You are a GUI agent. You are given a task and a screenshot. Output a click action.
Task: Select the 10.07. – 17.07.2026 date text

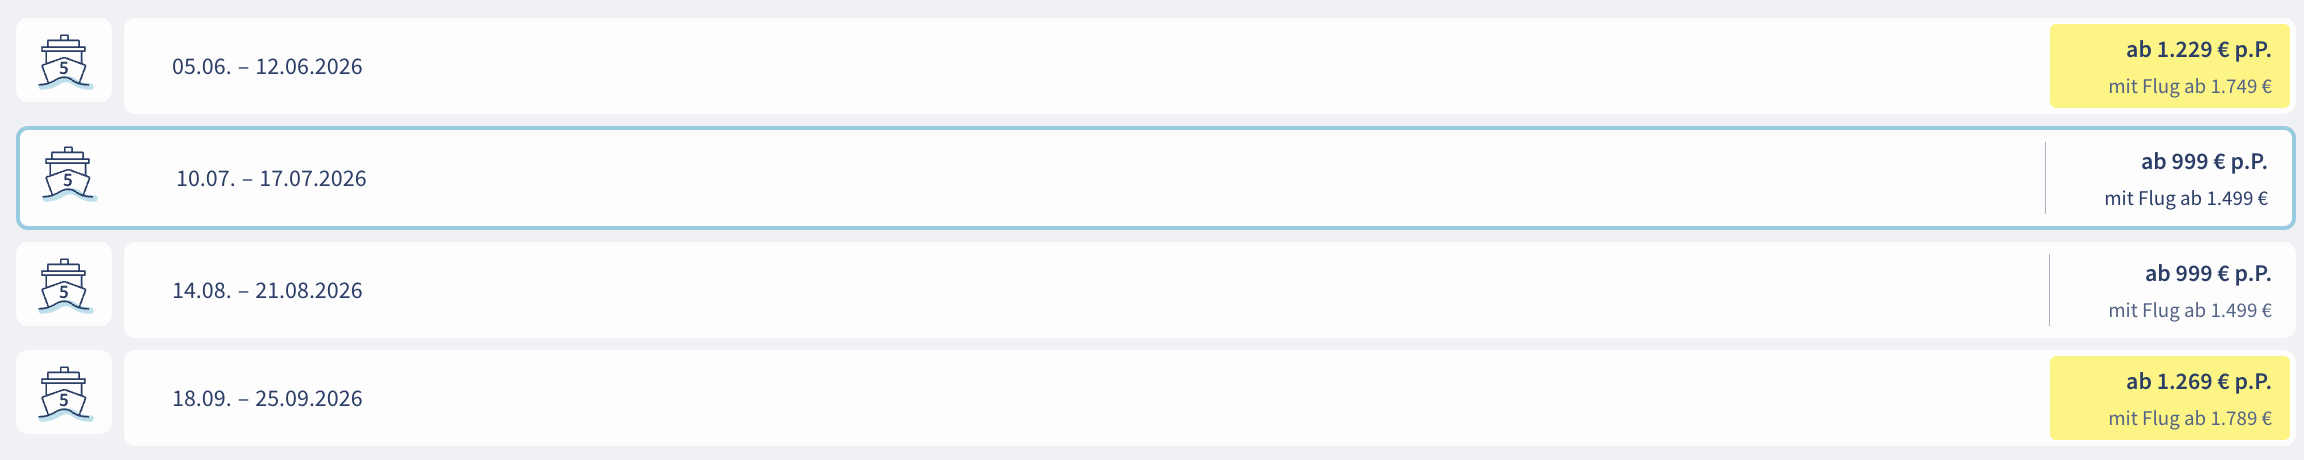pos(271,179)
